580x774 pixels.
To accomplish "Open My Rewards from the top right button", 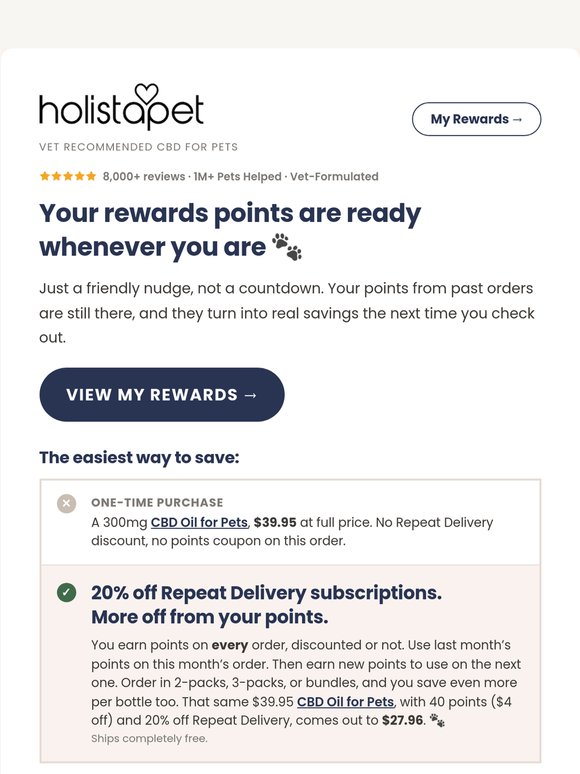I will coord(476,119).
